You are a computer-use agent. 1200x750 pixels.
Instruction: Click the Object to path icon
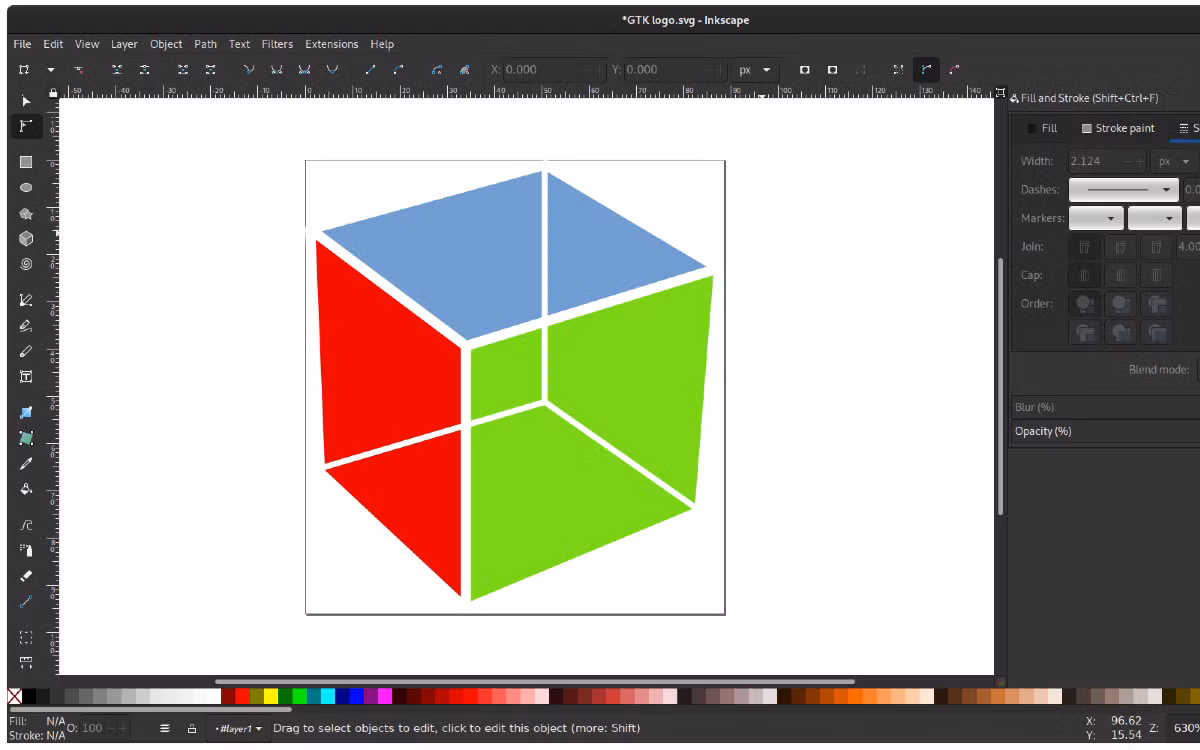click(437, 70)
